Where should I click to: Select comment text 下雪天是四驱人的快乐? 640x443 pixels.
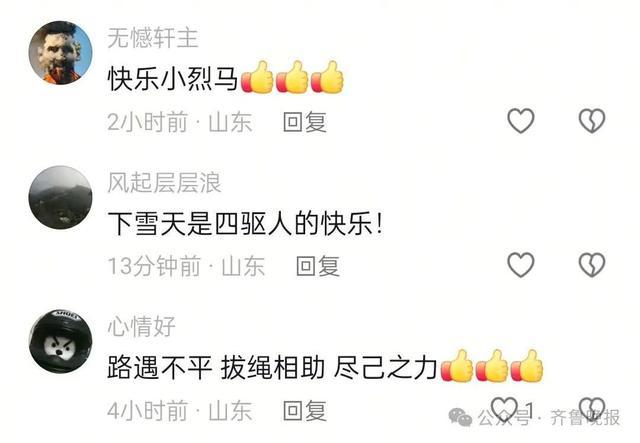(x=240, y=223)
